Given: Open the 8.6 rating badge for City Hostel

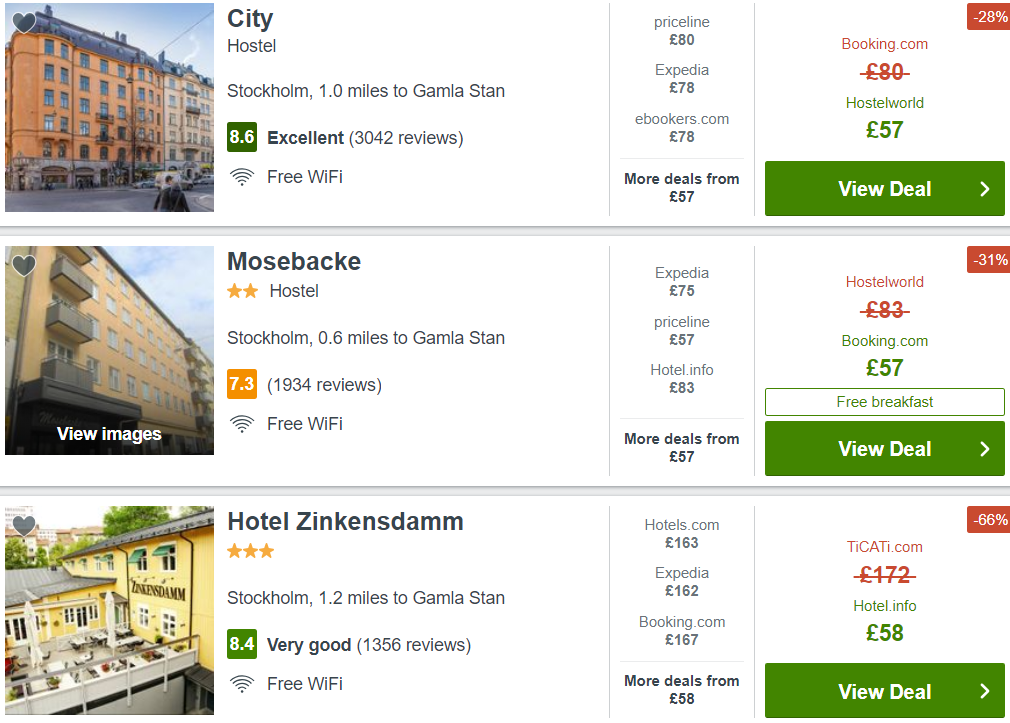Looking at the screenshot, I should click(x=242, y=137).
